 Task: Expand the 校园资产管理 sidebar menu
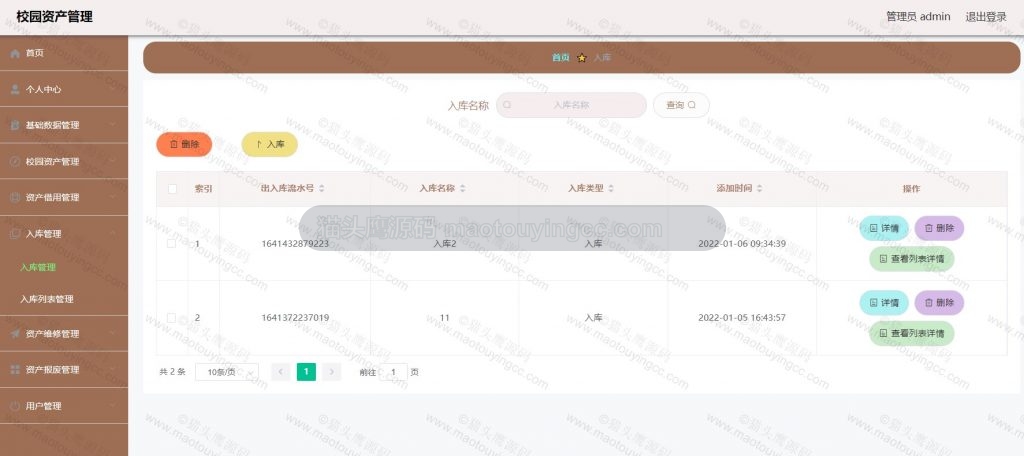63,161
